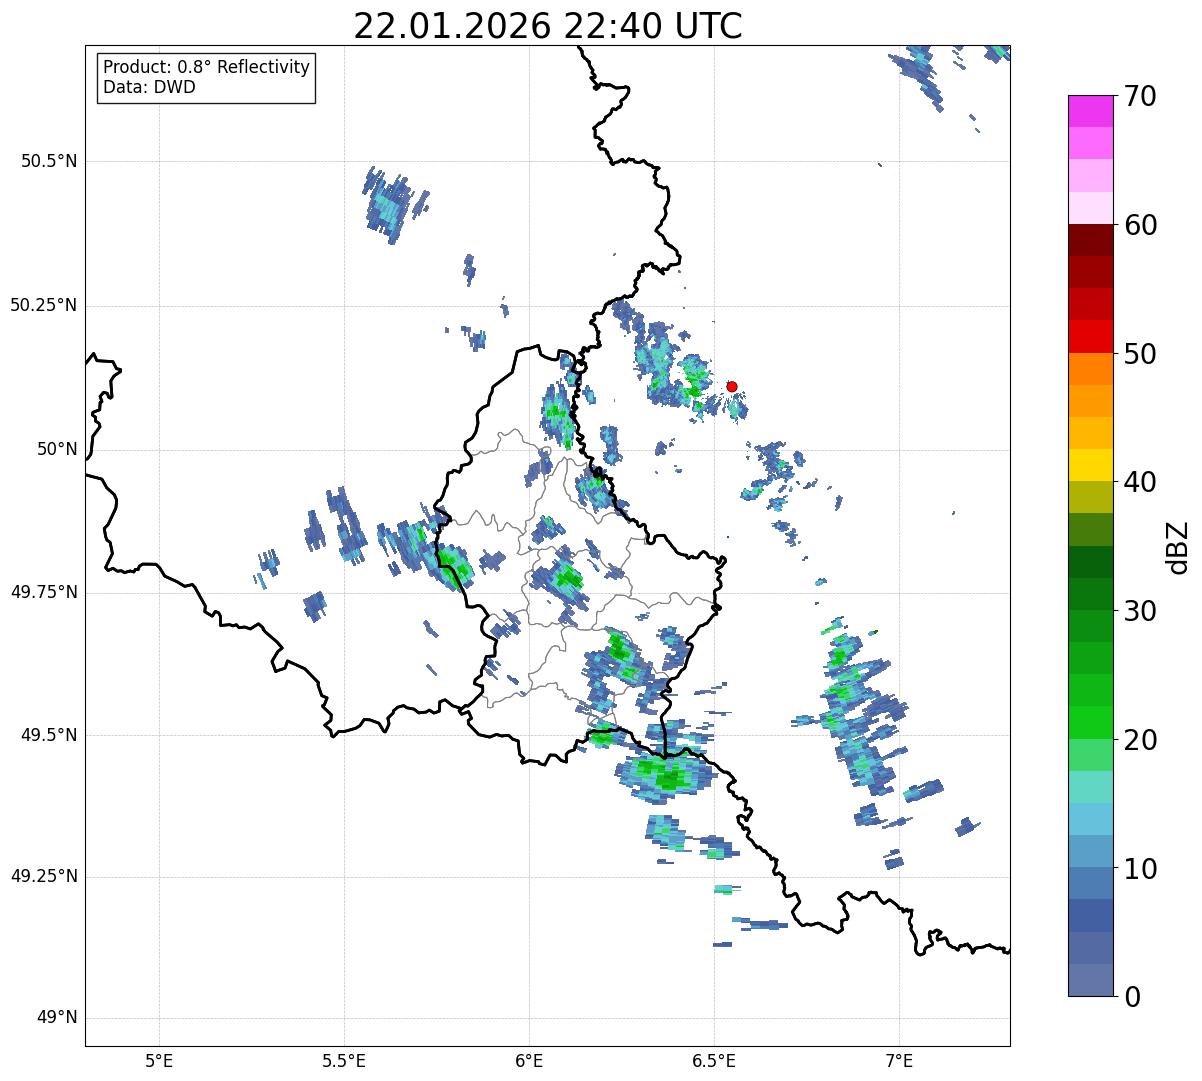The image size is (1202, 1081).
Task: Select the 6.5°E longitude label
Action: (714, 1061)
